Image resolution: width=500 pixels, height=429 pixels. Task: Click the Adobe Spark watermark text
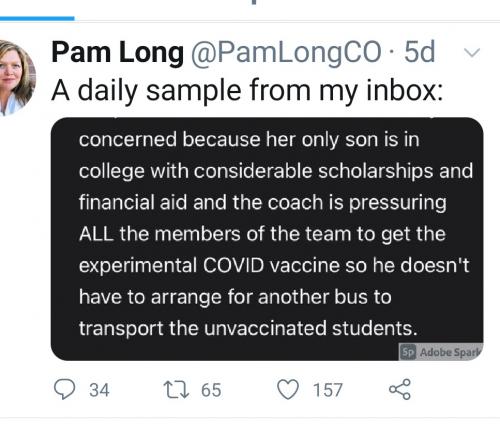451,352
